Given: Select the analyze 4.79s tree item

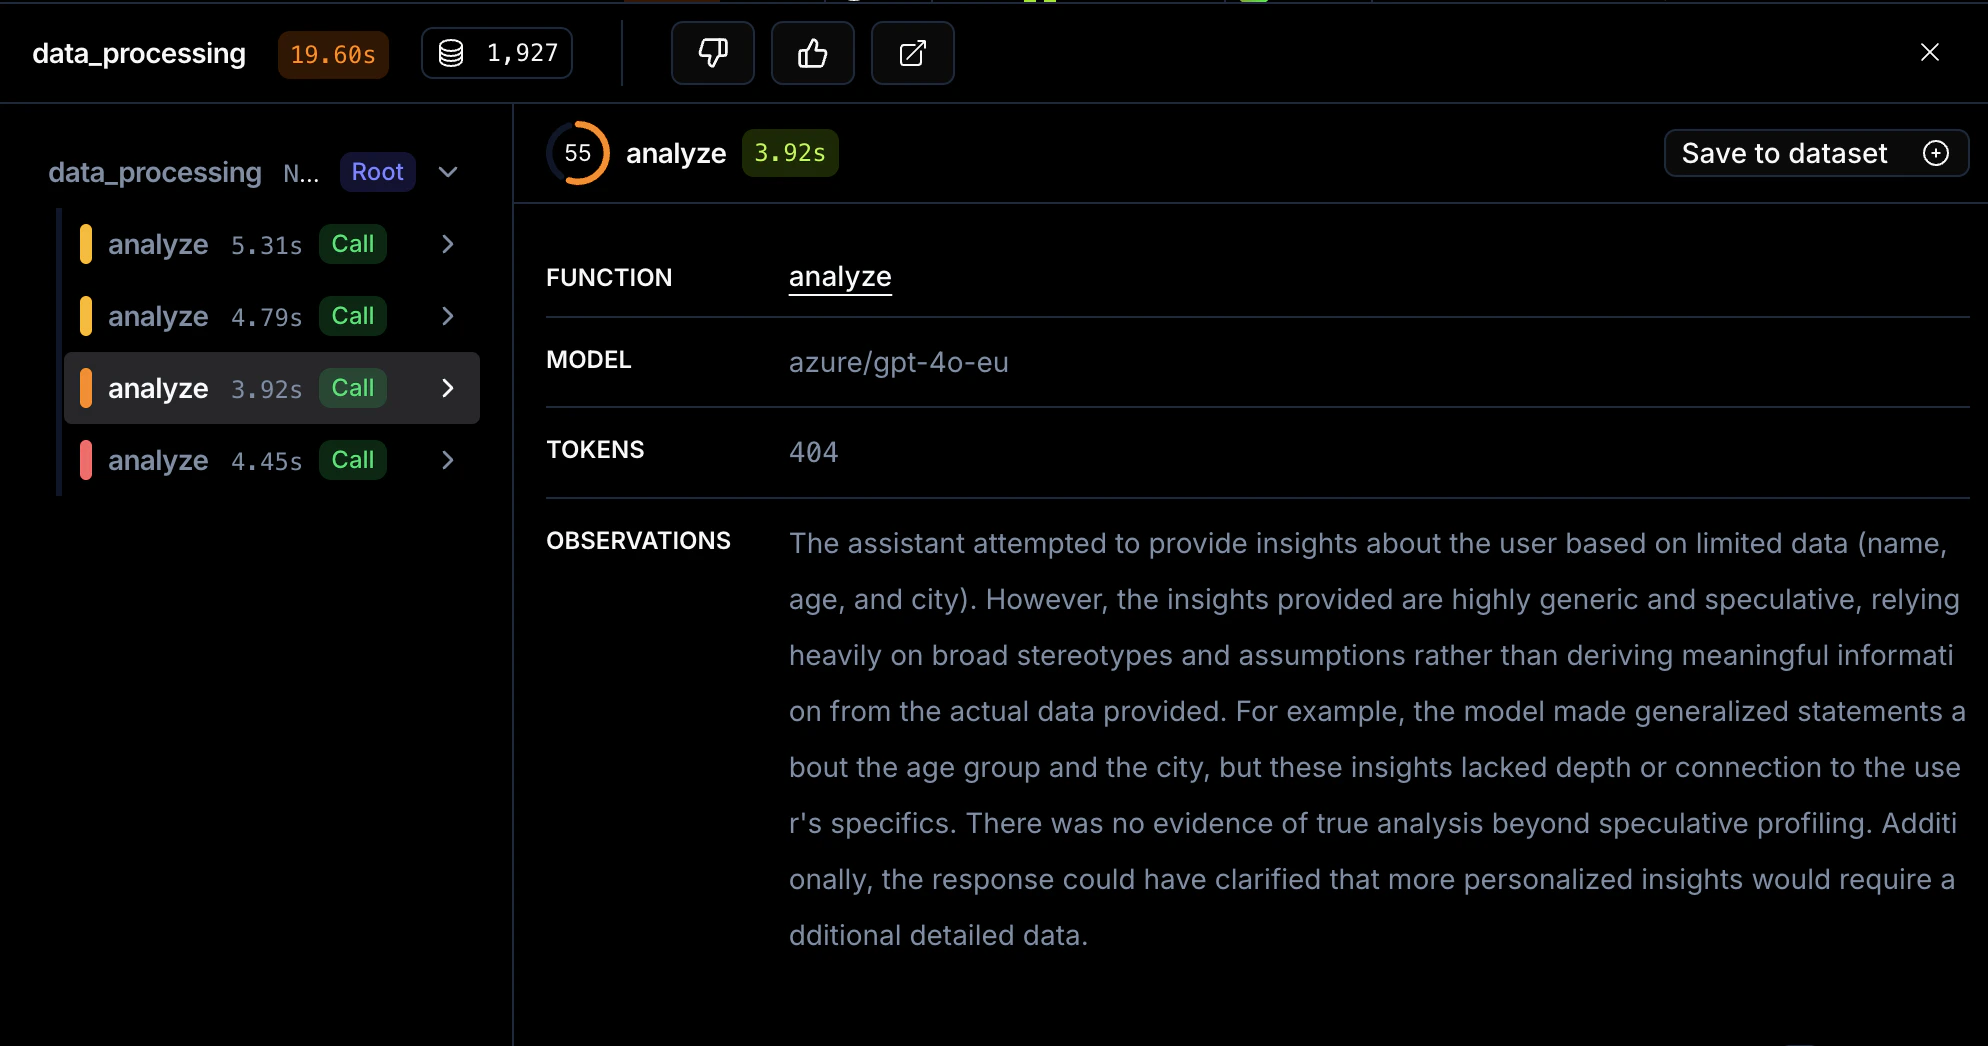Looking at the screenshot, I should point(272,316).
